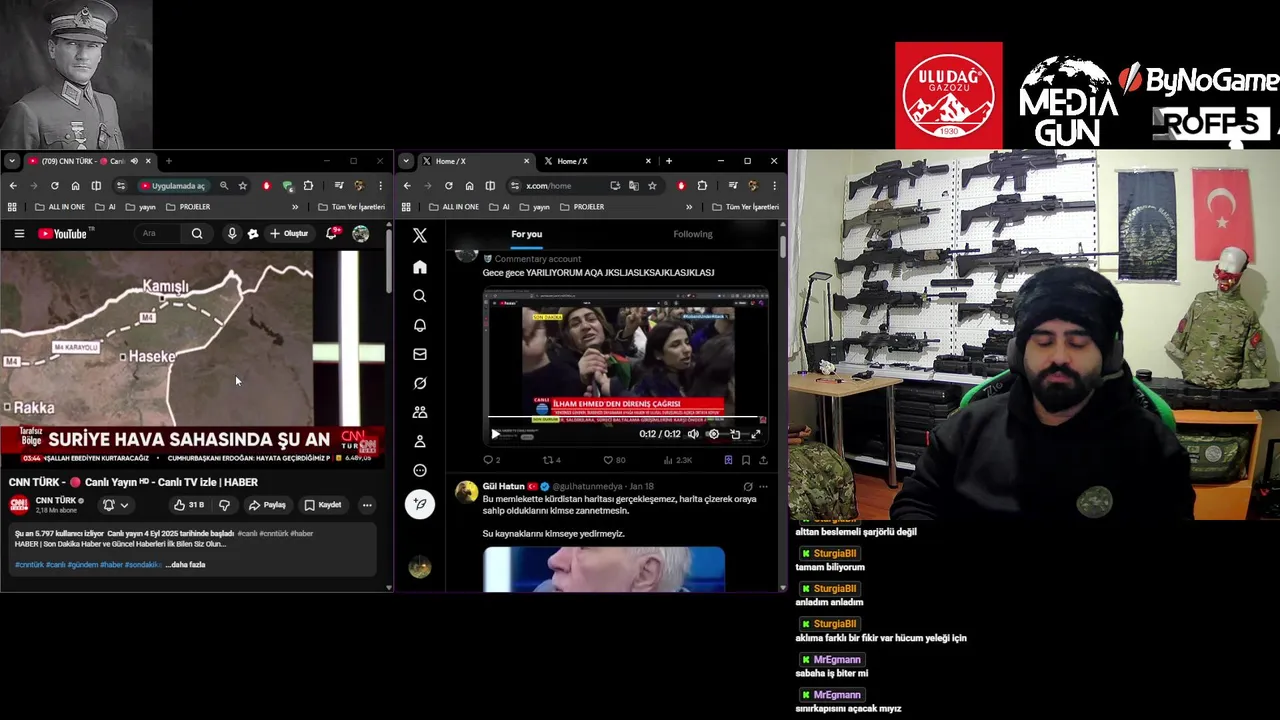The image size is (1280, 720).
Task: Repost the tweet with 4 reposts
Action: 551,460
